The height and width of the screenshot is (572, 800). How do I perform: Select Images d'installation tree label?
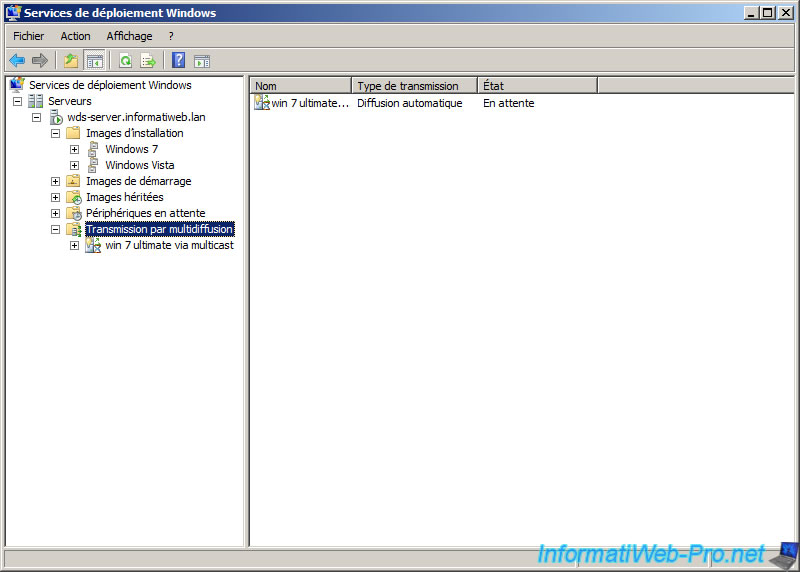[x=135, y=133]
